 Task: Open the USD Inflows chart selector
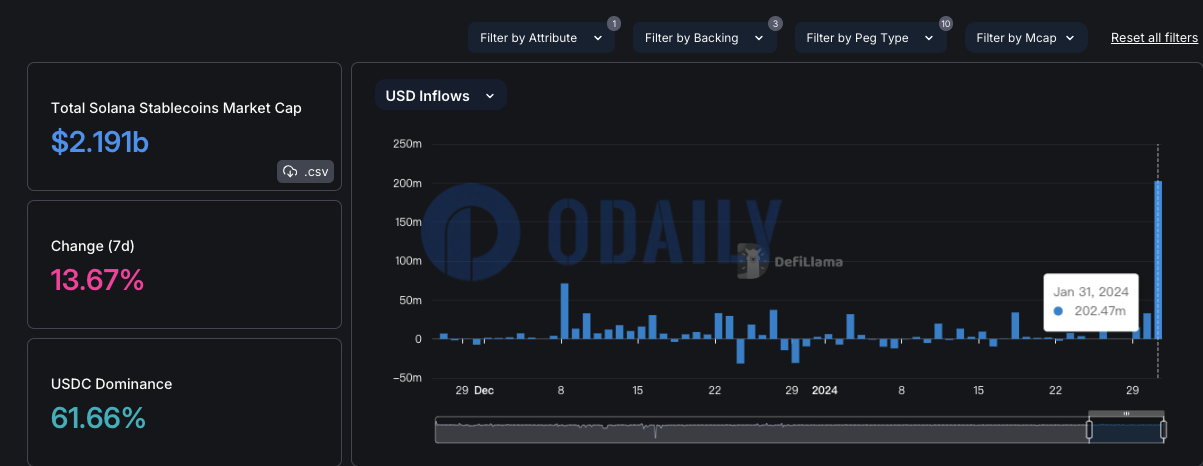click(x=440, y=96)
